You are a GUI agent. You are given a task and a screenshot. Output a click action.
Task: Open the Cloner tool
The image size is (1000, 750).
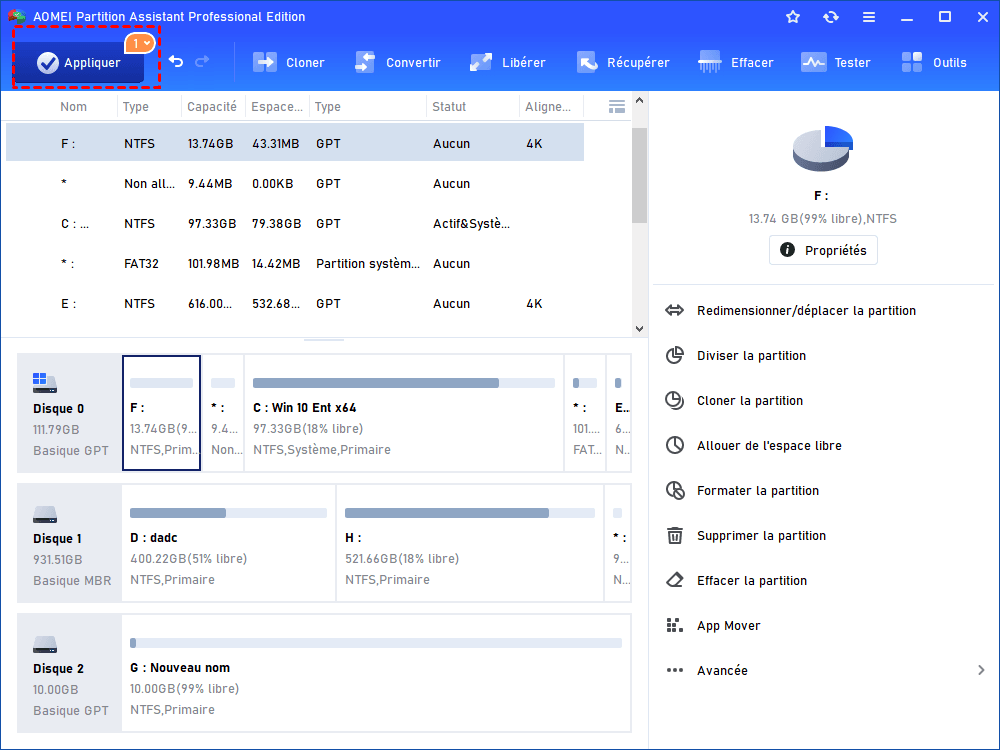(x=288, y=62)
